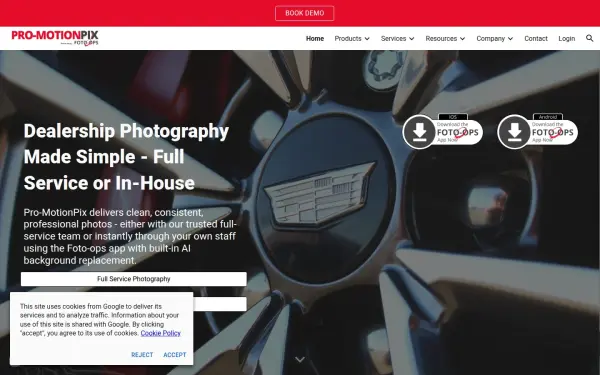This screenshot has height=375, width=600.
Task: Accept cookies in the consent banner
Action: 175,355
